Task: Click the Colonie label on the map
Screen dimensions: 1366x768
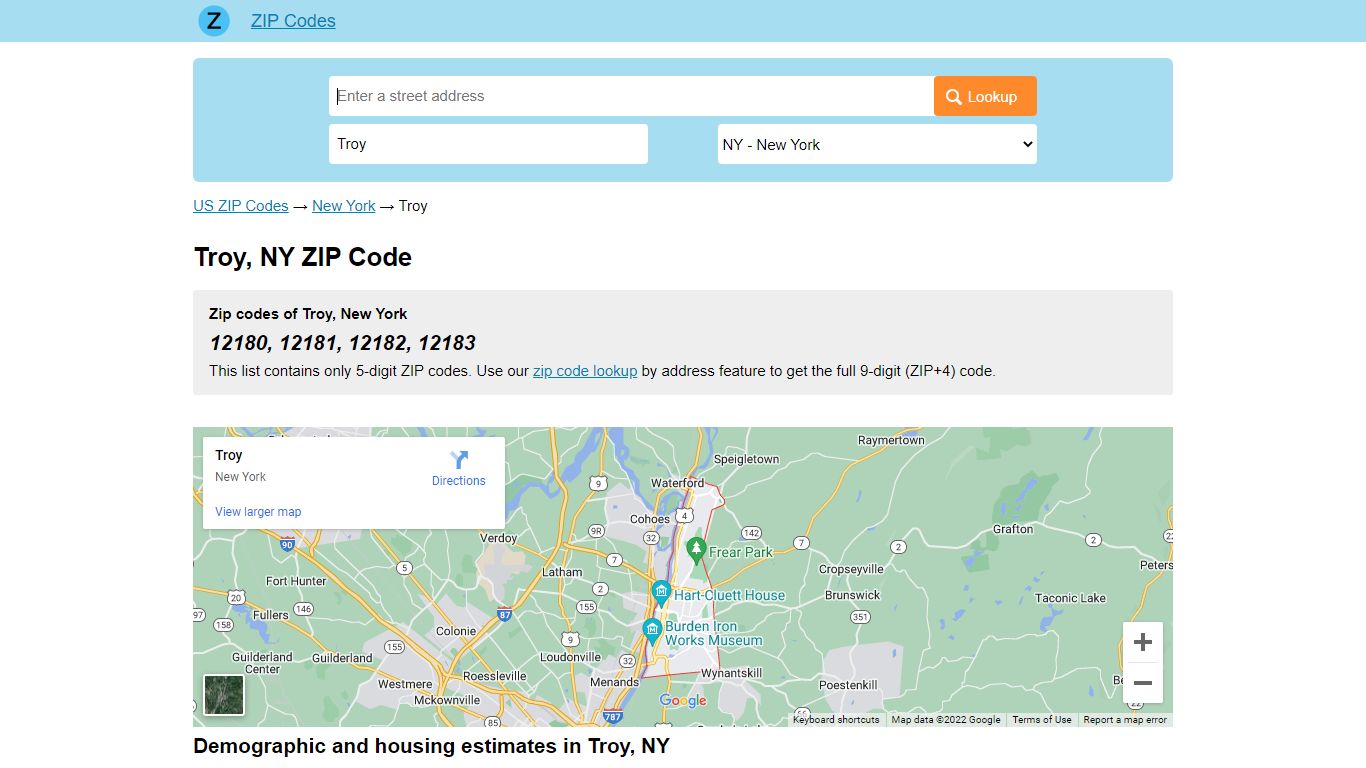Action: pyautogui.click(x=456, y=631)
